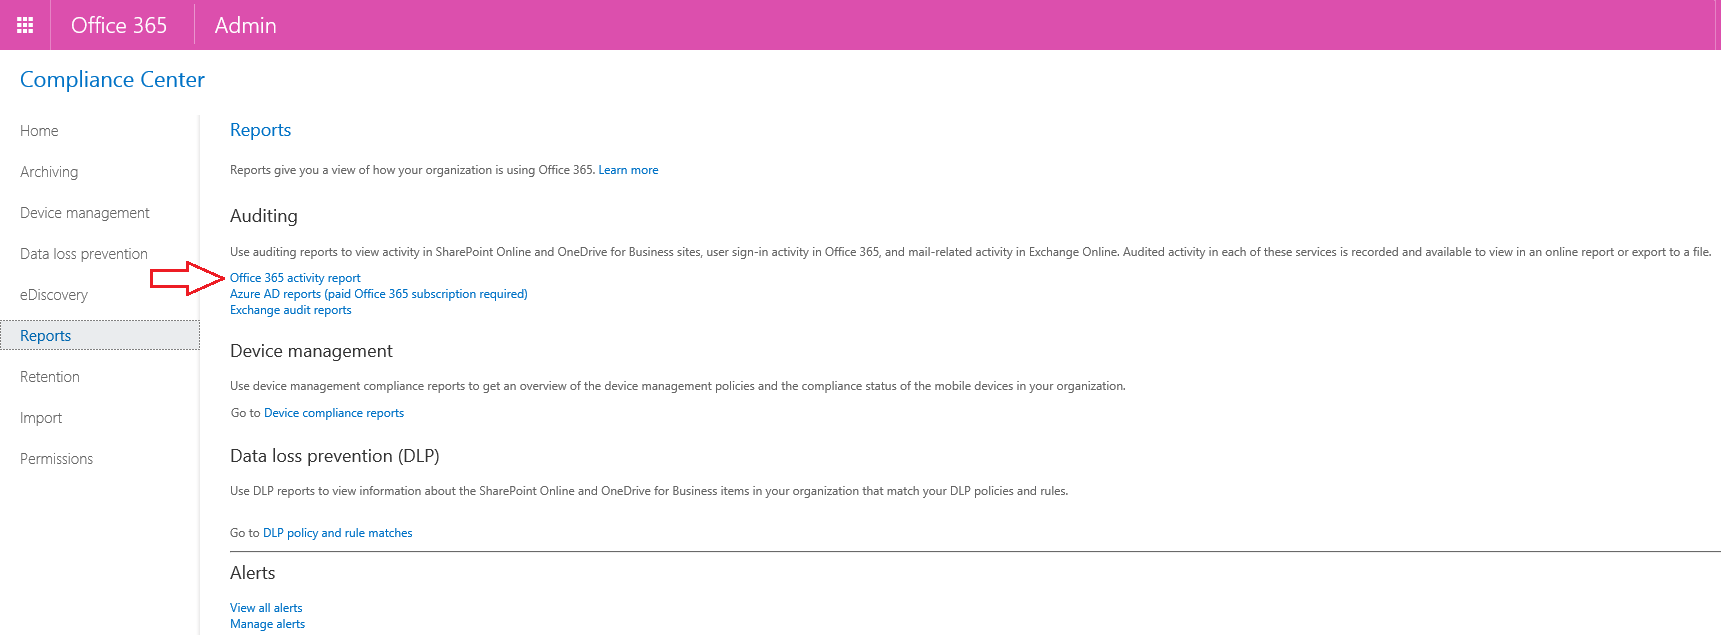Open Device management in the sidebar

point(85,213)
